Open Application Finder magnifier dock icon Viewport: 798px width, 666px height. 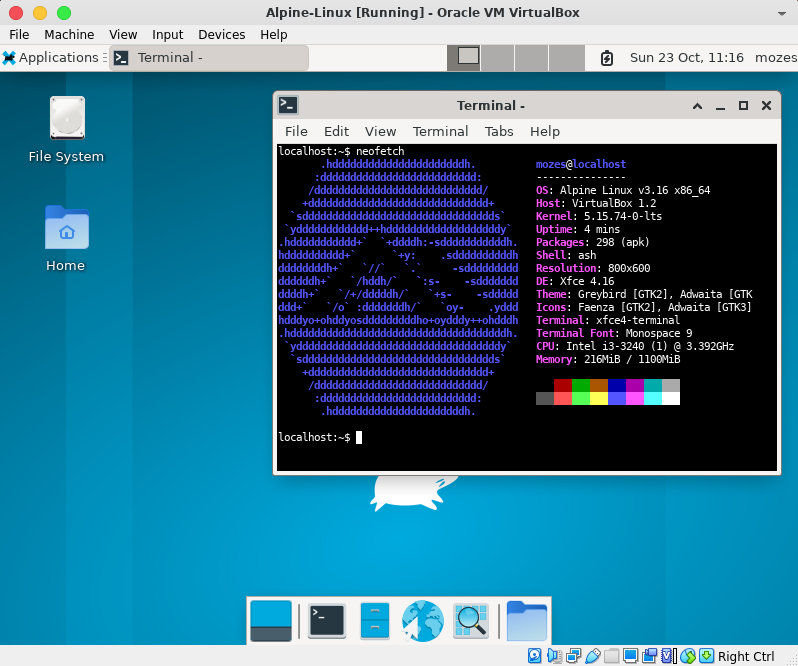tap(471, 621)
